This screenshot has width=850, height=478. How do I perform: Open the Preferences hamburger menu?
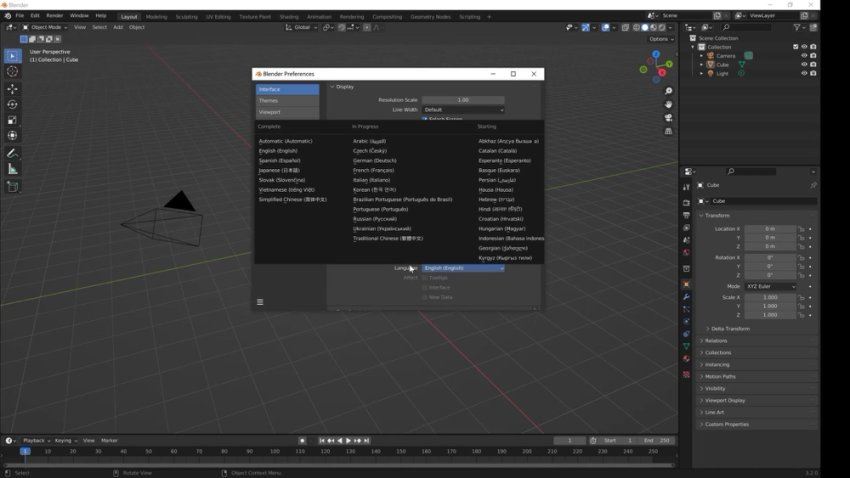coord(260,302)
